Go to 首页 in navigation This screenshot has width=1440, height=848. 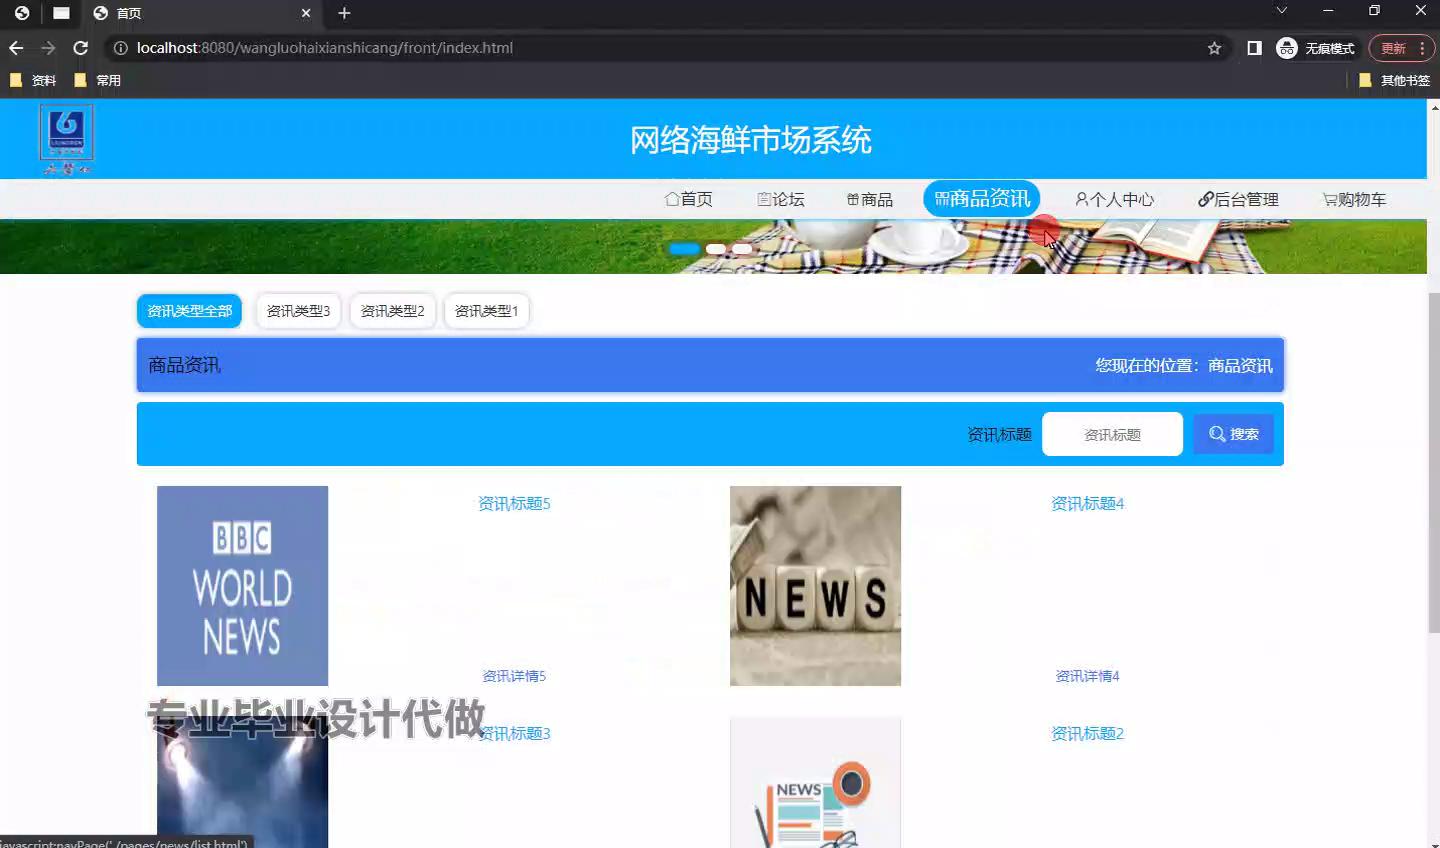(689, 199)
